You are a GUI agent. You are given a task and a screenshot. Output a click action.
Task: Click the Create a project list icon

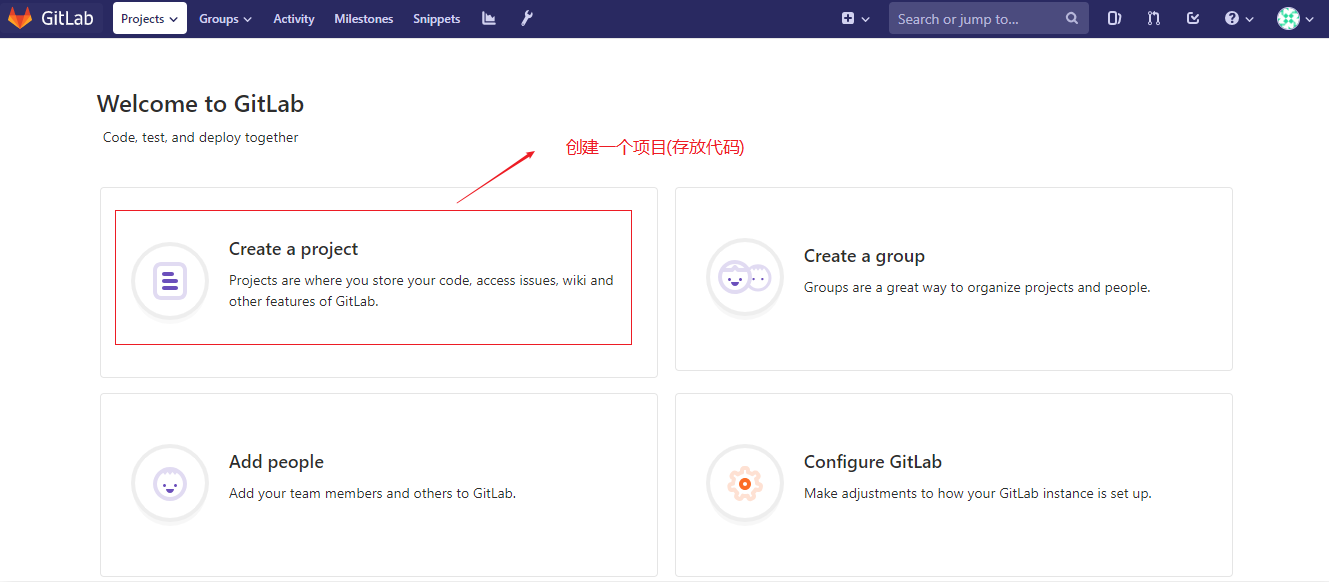(x=170, y=281)
